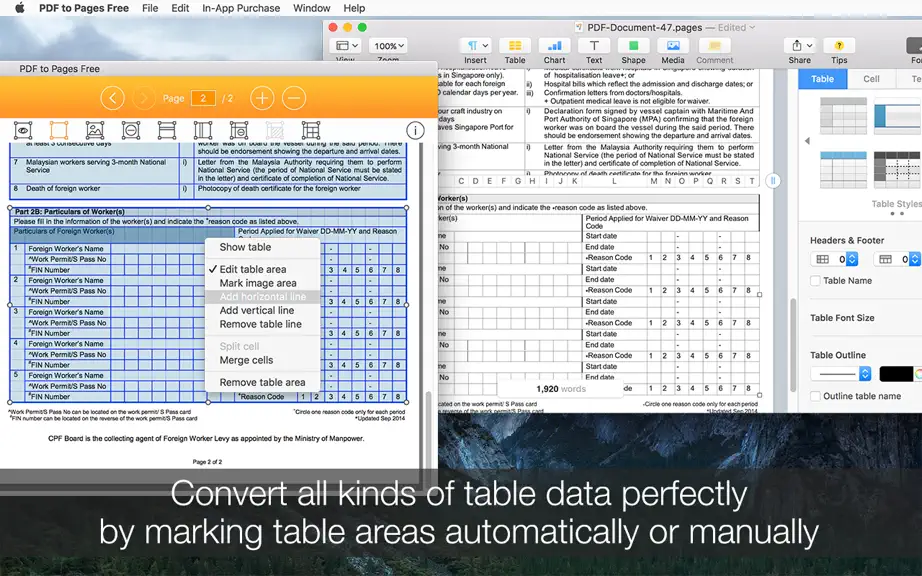Select the remove table area tool

(131, 130)
